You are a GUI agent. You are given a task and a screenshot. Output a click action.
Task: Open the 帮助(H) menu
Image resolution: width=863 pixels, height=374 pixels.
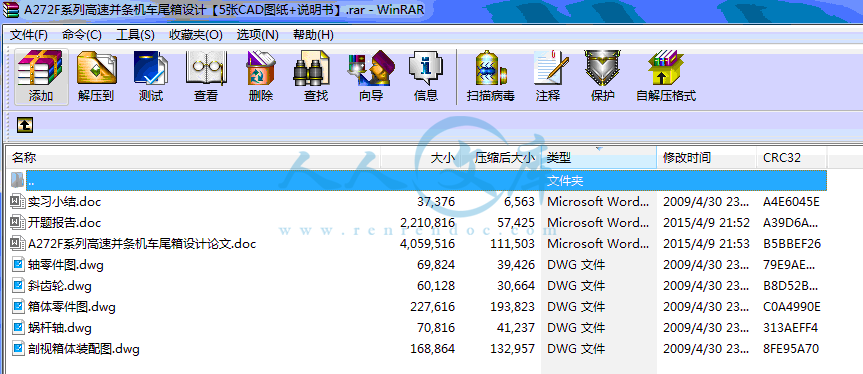[x=313, y=35]
